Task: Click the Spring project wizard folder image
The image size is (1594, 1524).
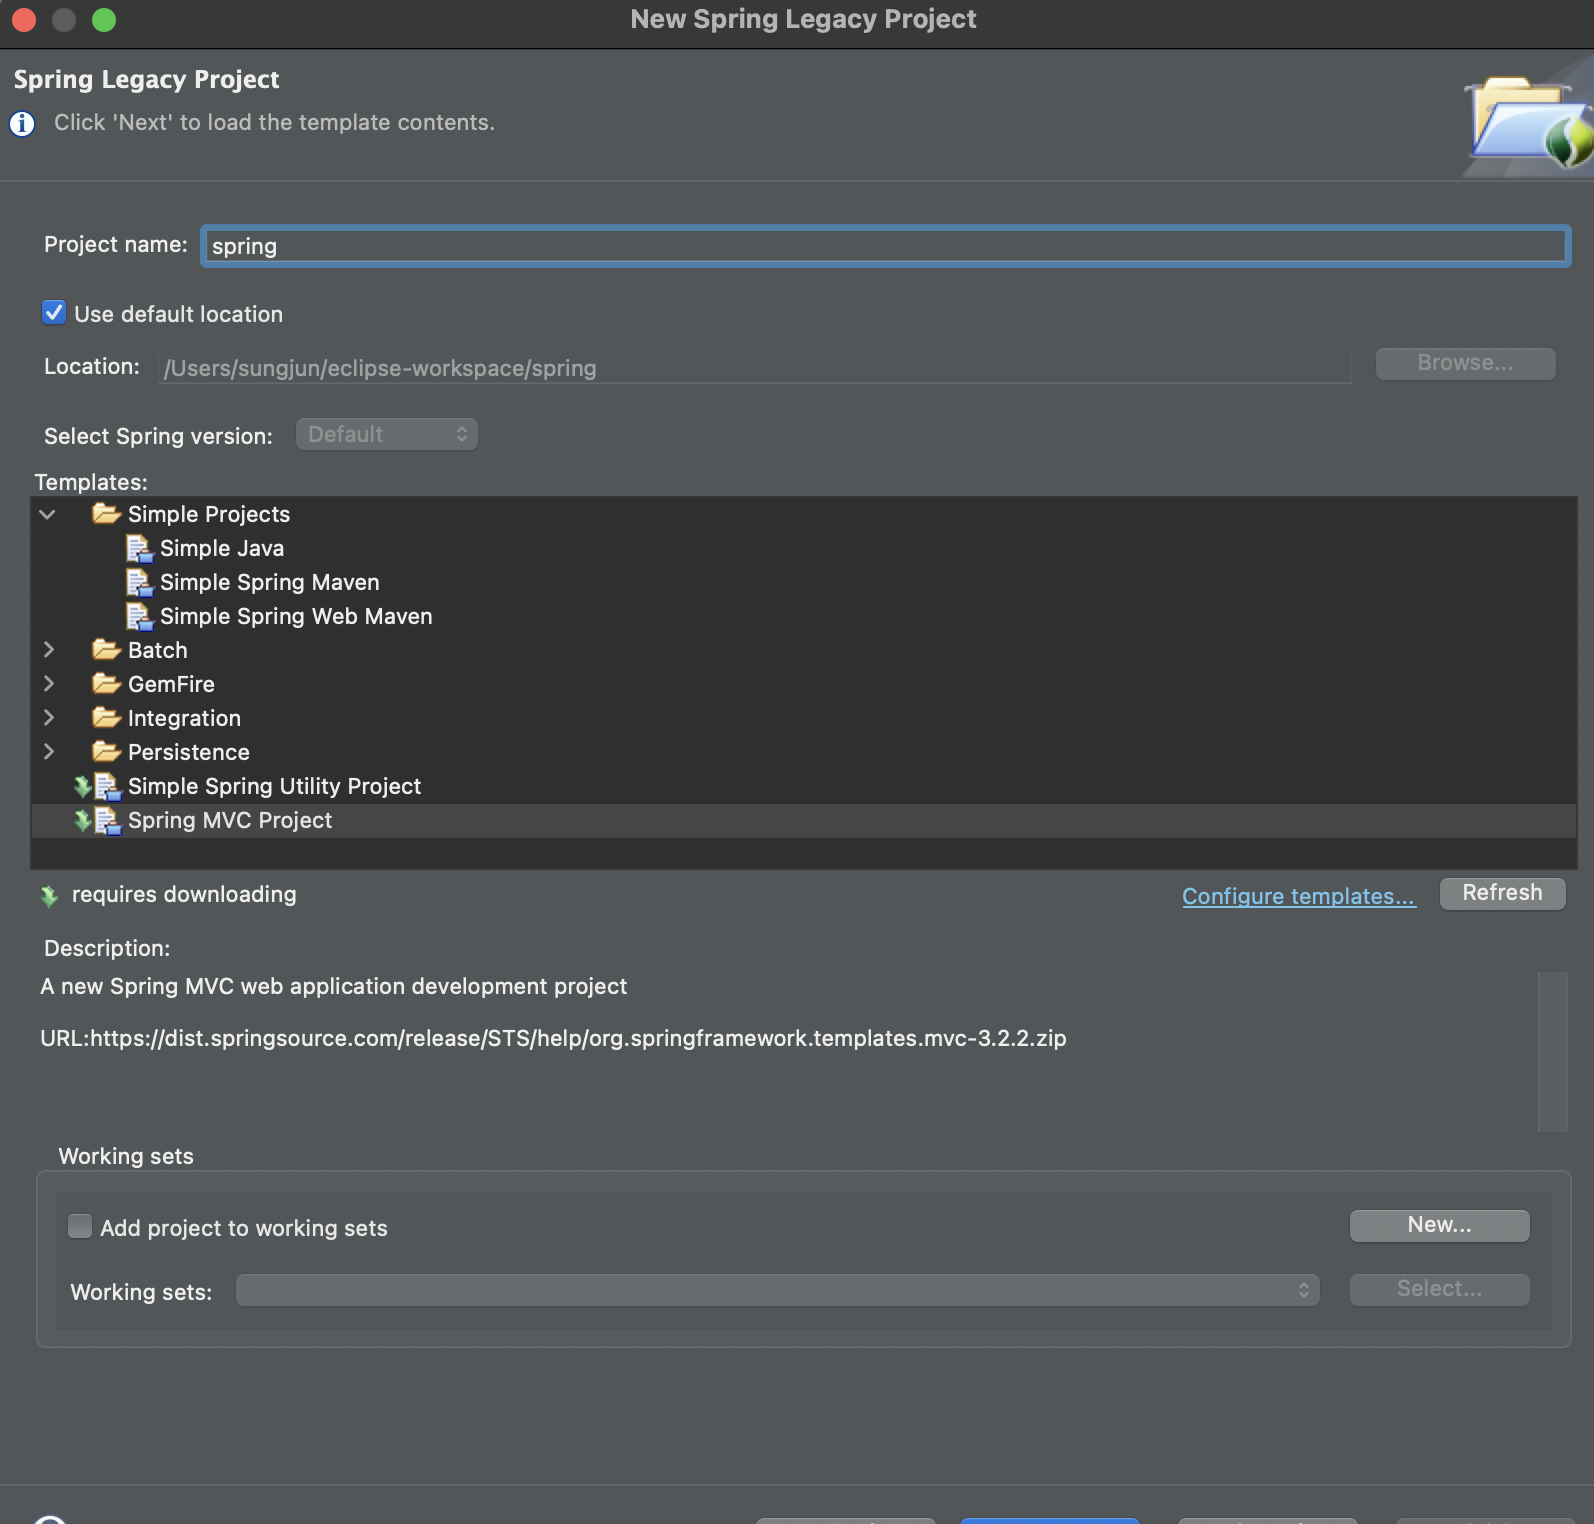Action: point(1529,124)
